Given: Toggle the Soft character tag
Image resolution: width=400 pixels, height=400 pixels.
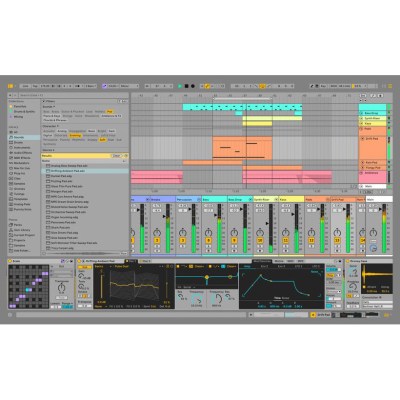Looking at the screenshot, I should (103, 140).
